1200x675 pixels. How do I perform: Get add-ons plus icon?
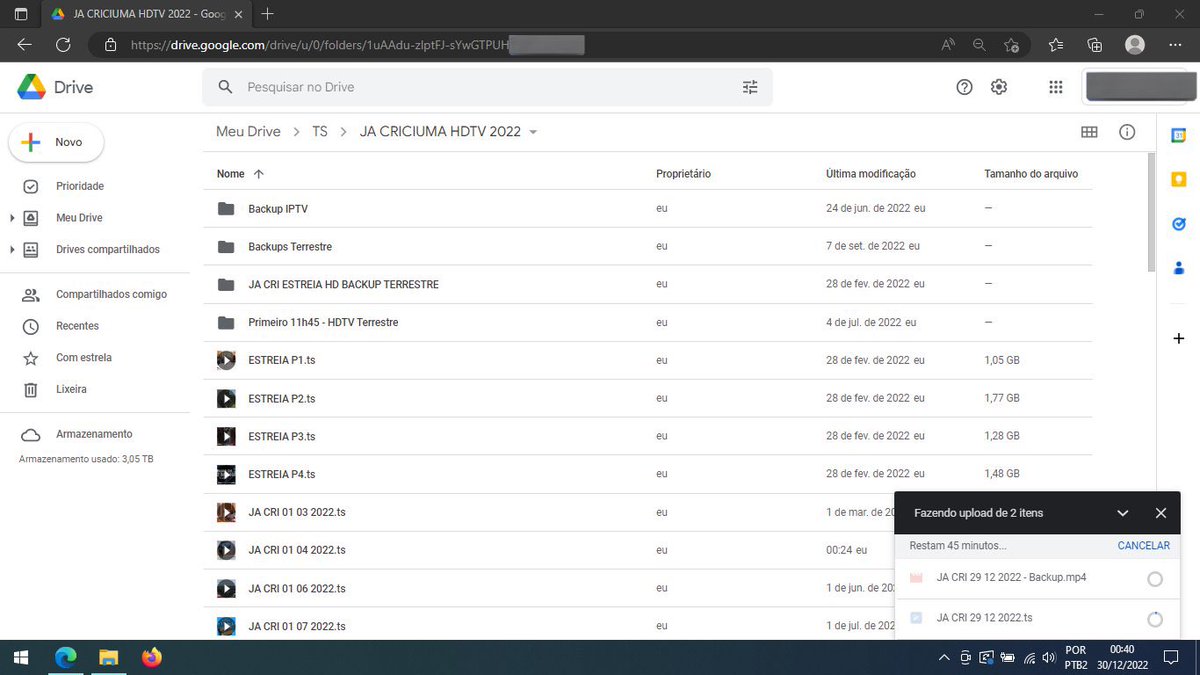[x=1179, y=339]
